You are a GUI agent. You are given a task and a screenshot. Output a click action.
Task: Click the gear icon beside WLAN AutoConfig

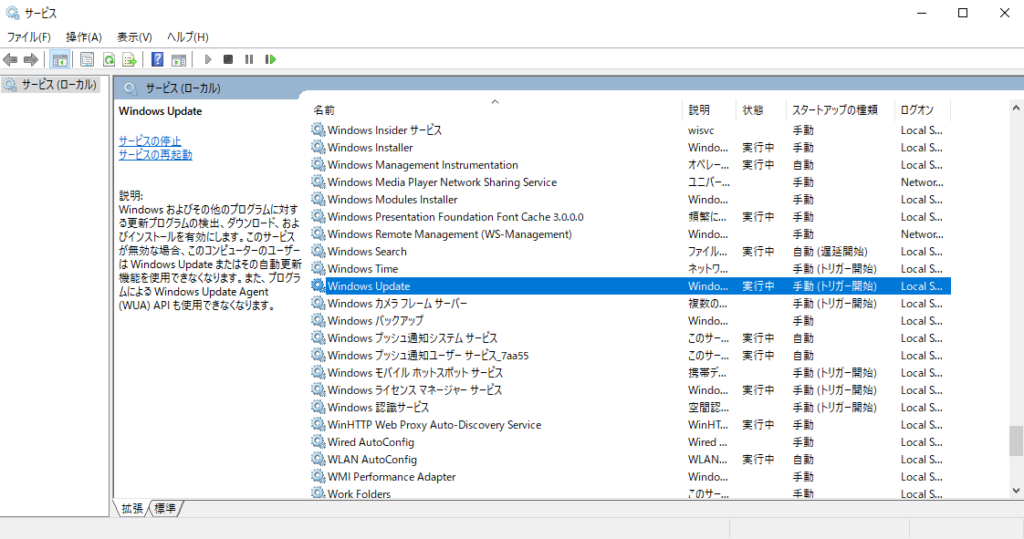click(318, 459)
